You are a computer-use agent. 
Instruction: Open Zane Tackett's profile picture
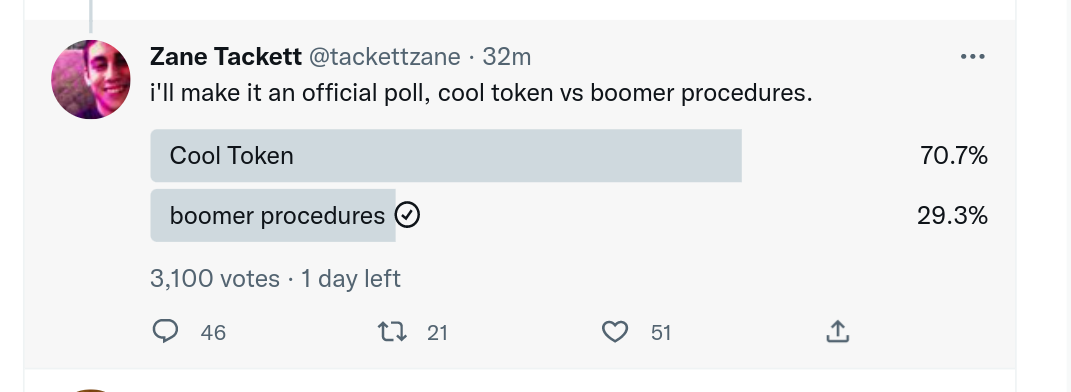point(91,79)
